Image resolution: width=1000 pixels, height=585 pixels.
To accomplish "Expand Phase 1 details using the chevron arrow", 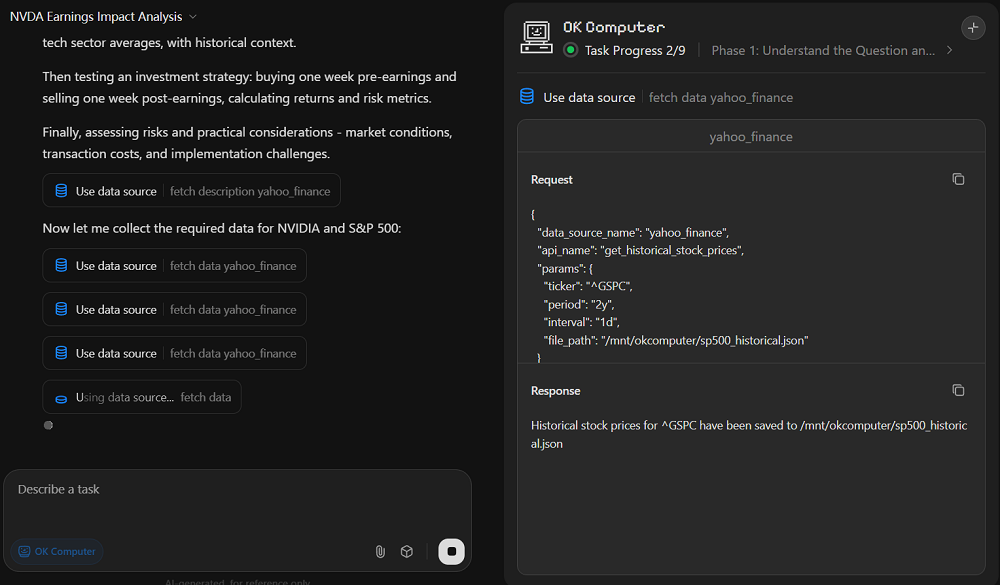I will (949, 50).
